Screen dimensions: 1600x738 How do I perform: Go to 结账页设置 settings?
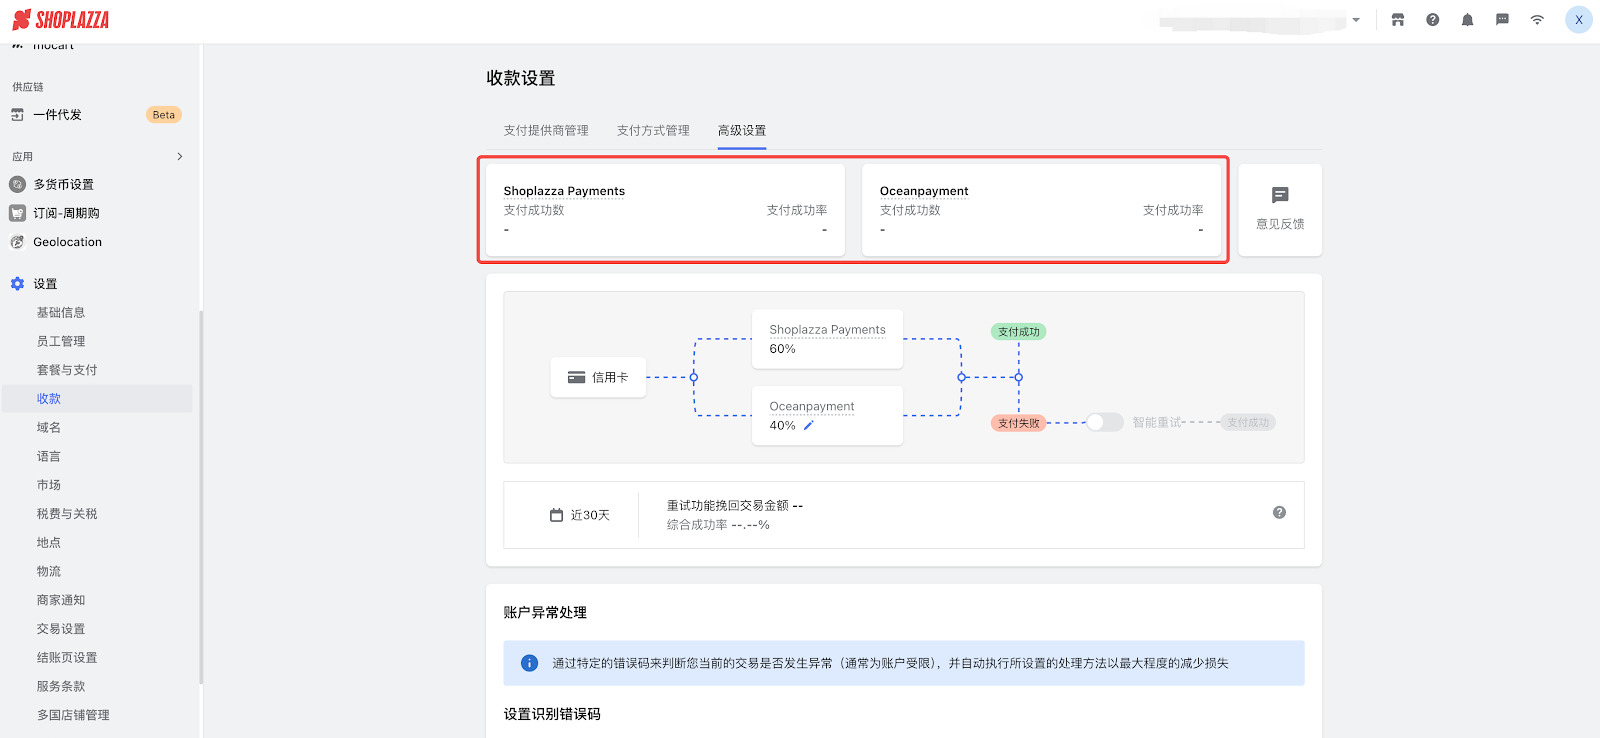(67, 658)
